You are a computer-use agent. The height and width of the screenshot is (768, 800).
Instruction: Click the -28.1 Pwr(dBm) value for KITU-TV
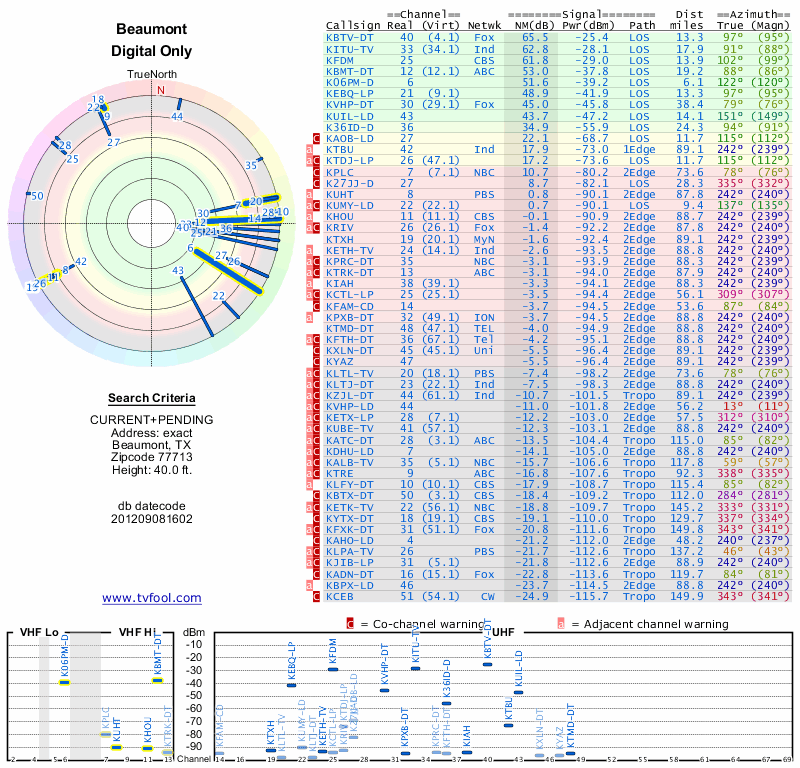592,49
